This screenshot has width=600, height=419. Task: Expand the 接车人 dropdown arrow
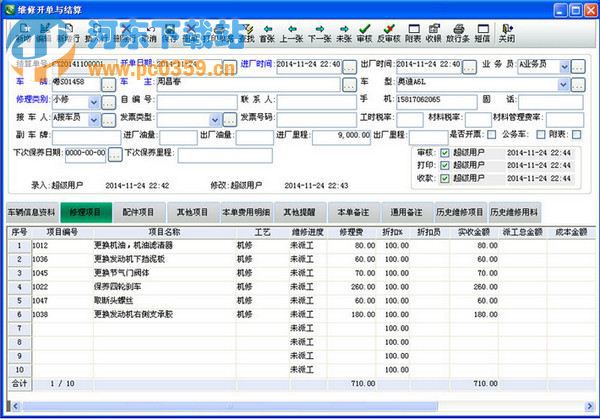click(x=94, y=120)
